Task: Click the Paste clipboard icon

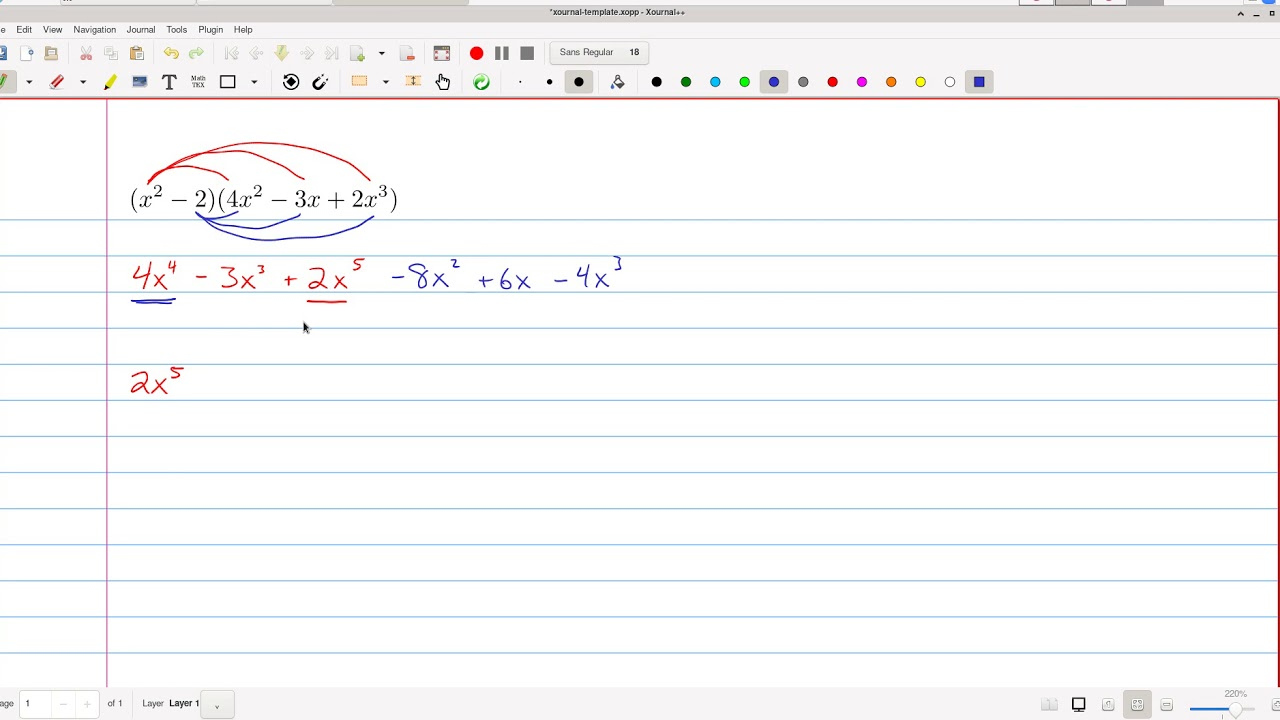Action: (x=137, y=53)
